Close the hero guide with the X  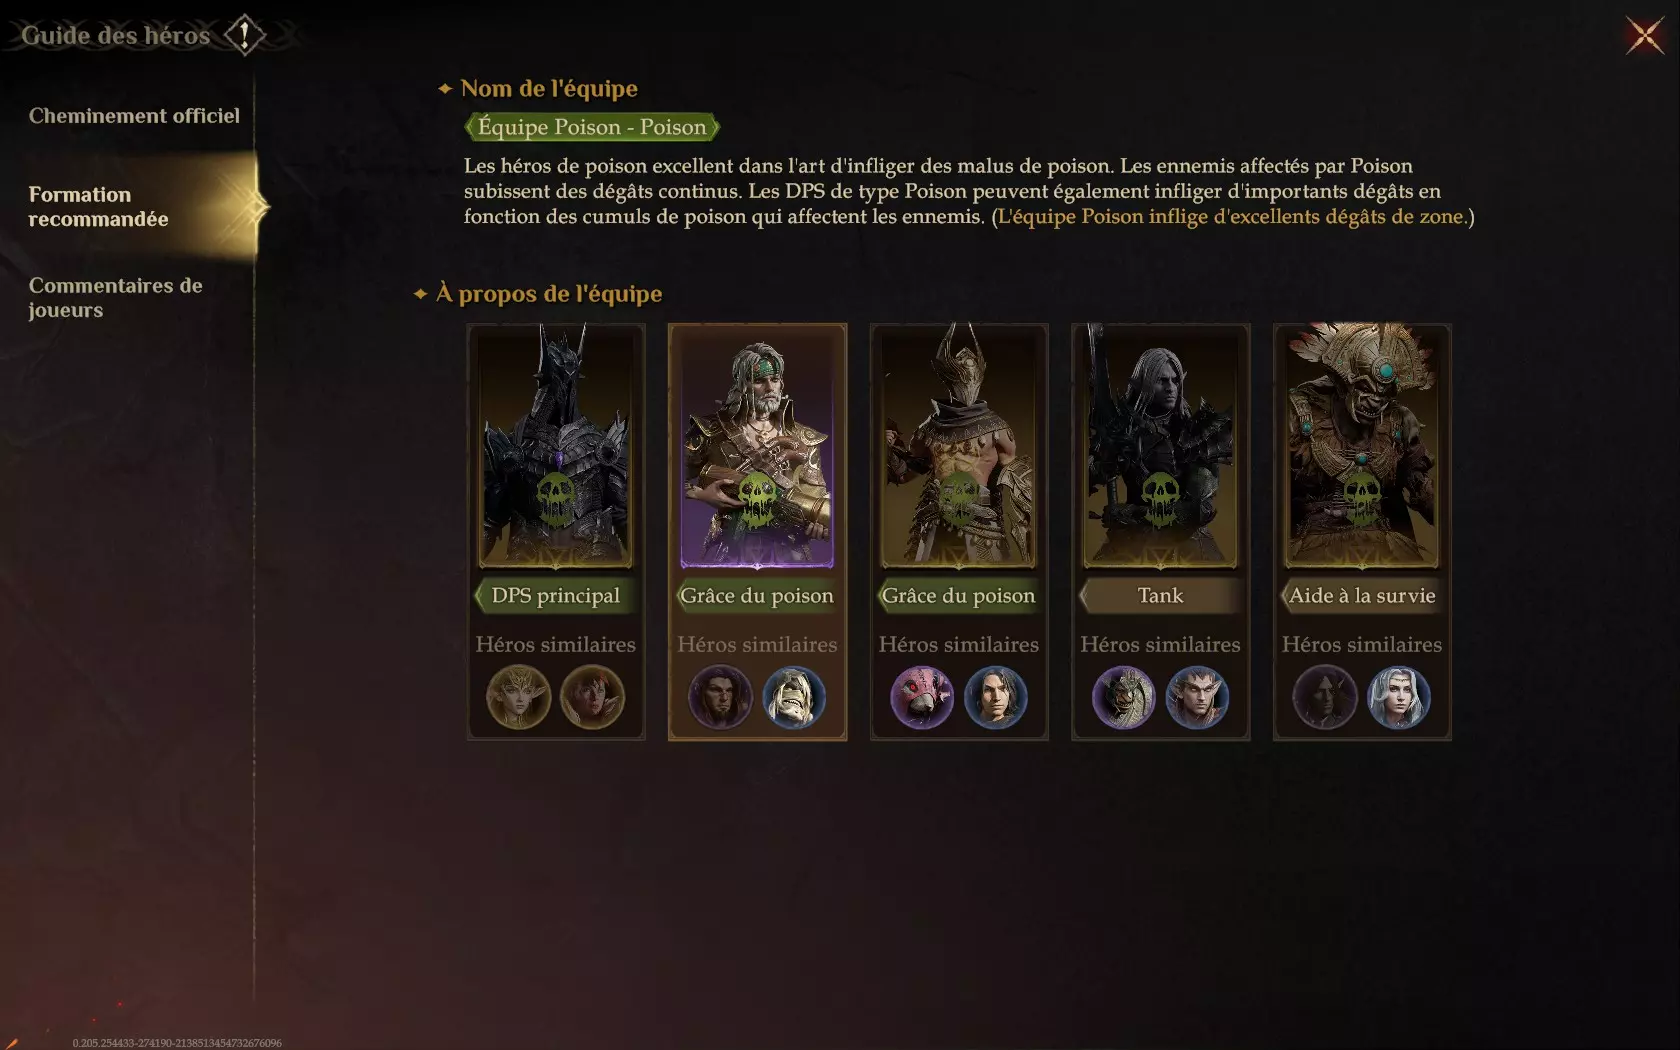pos(1645,36)
